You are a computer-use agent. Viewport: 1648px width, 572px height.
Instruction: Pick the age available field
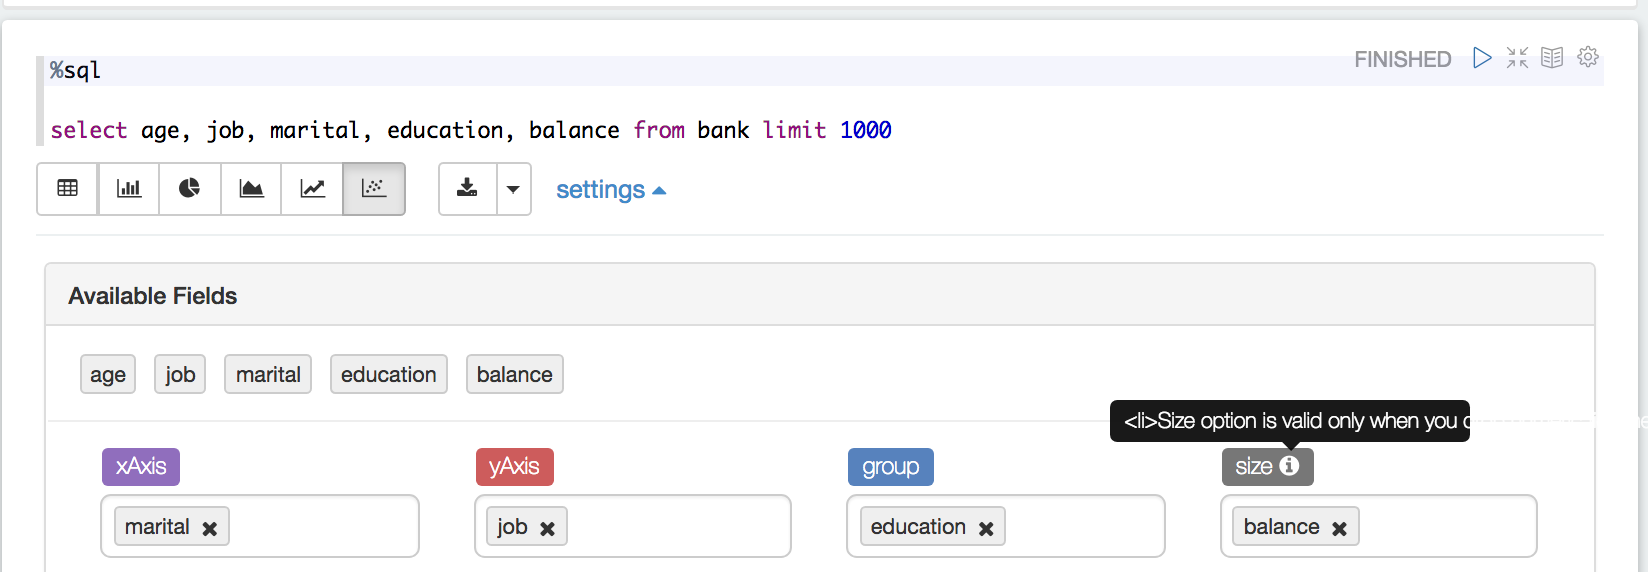pos(108,374)
